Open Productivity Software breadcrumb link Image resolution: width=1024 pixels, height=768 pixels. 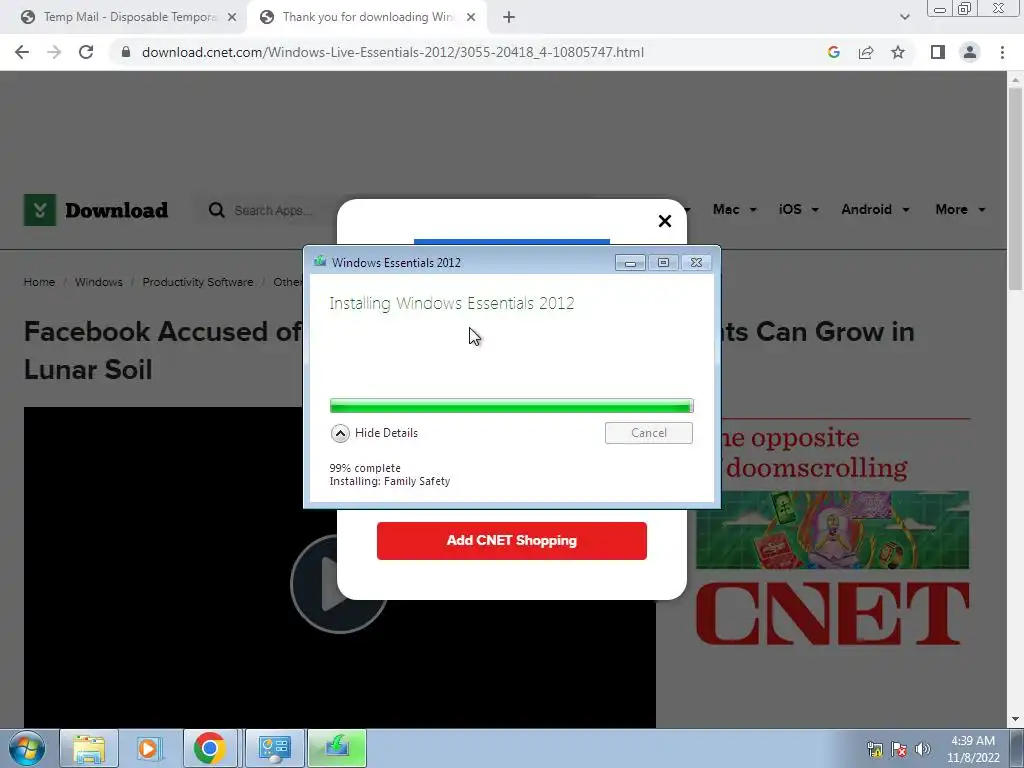(x=198, y=282)
